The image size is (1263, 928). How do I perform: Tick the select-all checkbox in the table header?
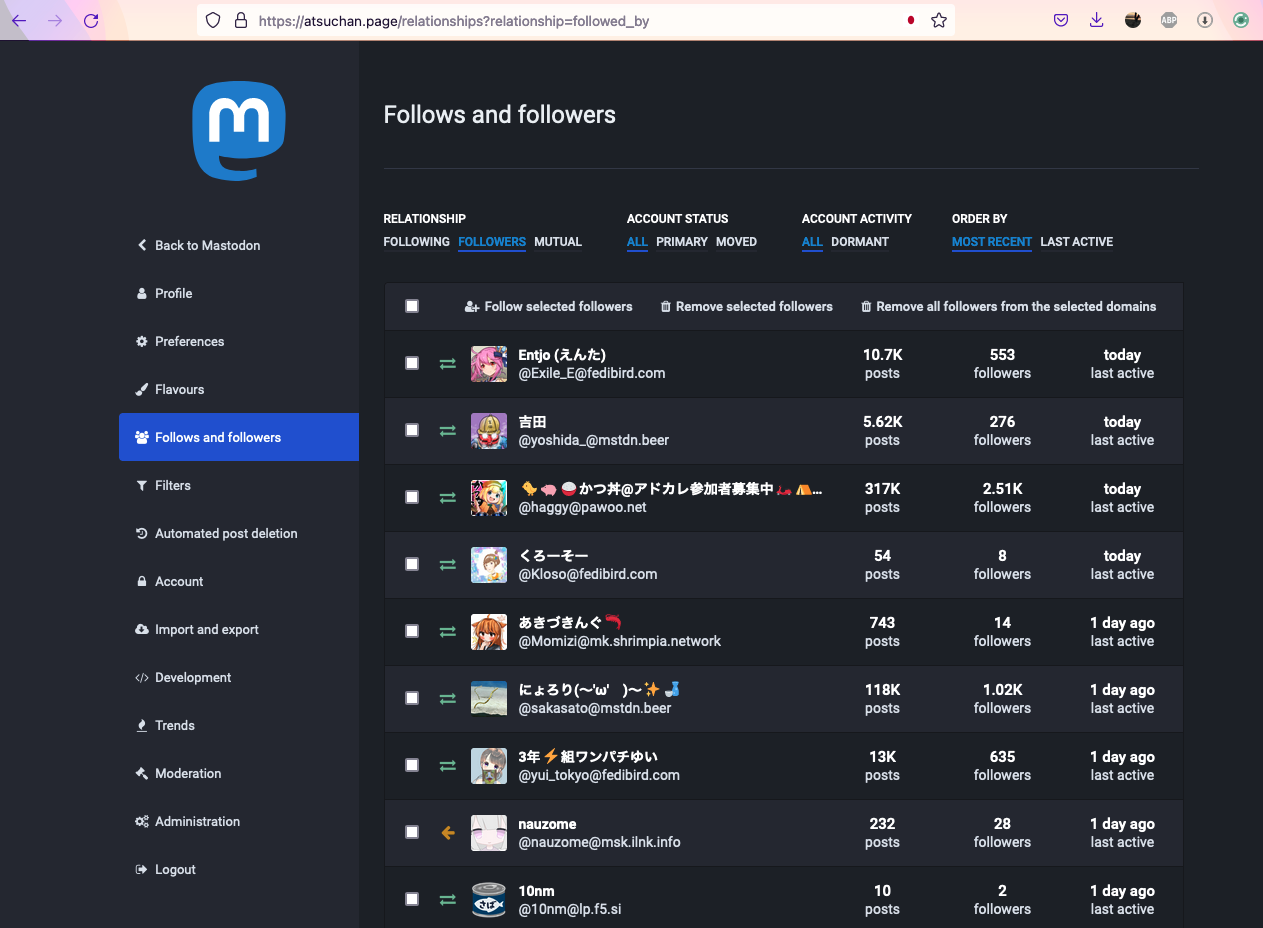point(412,306)
